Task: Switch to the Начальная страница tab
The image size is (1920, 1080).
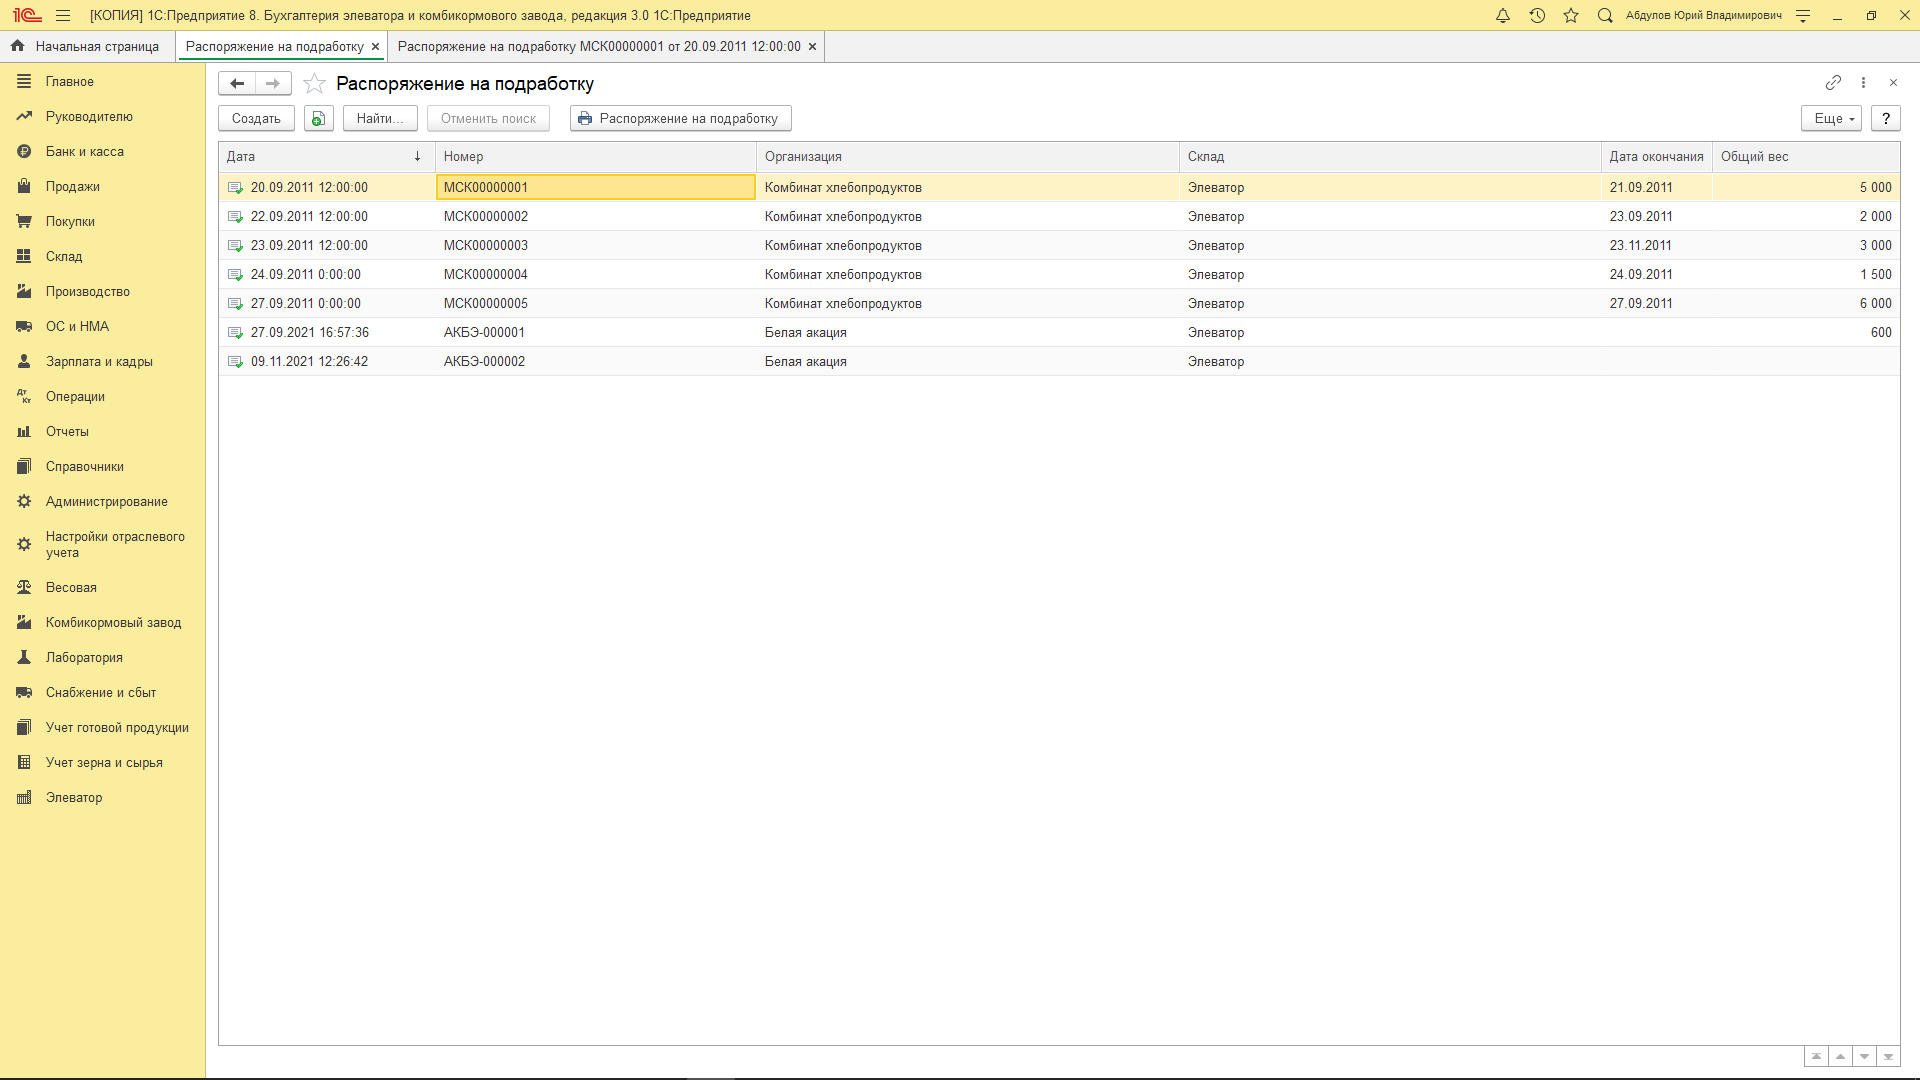Action: click(x=86, y=47)
